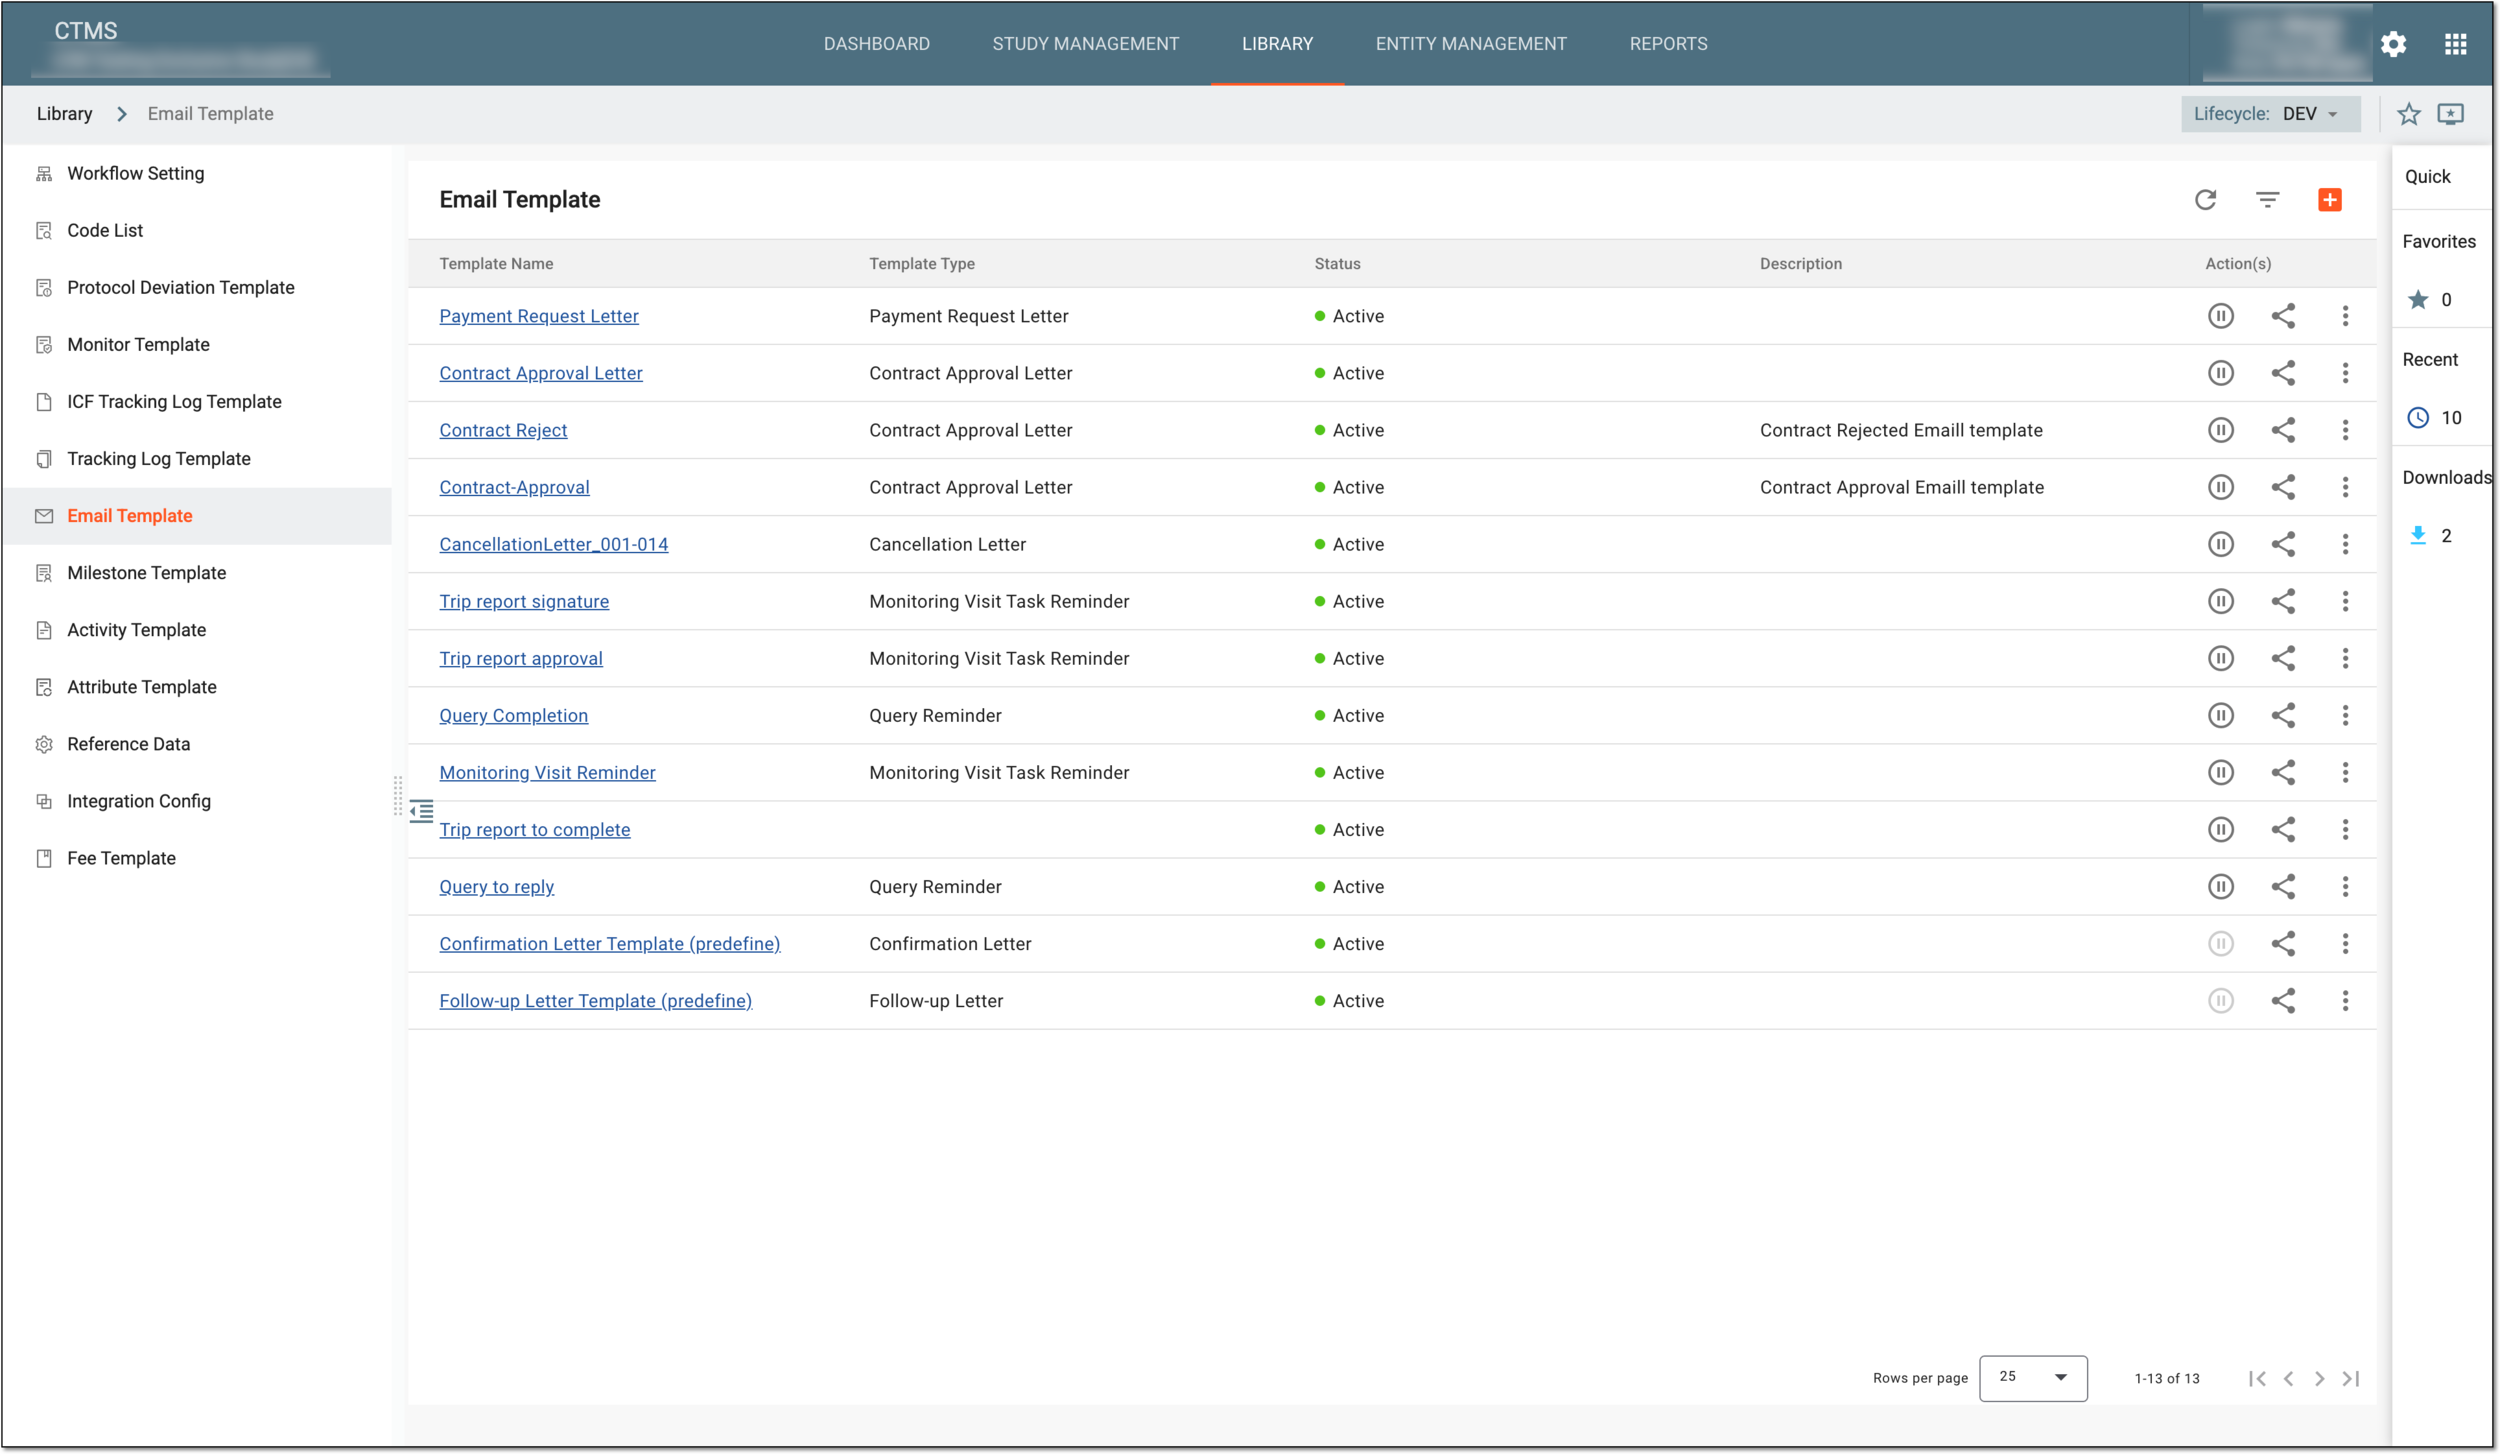Open Downloads icon in Quick panel
Viewport: 2500px width, 1454px height.
tap(2418, 535)
